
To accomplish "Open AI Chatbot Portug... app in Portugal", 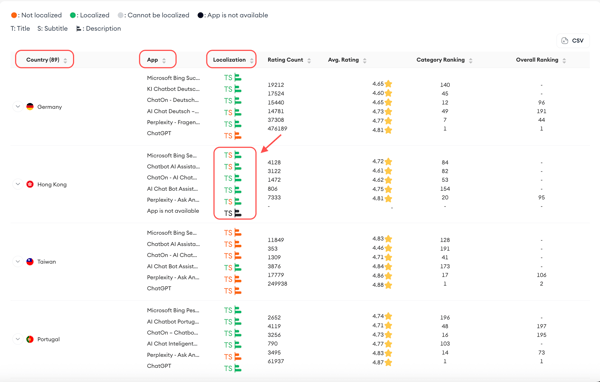I will (173, 322).
